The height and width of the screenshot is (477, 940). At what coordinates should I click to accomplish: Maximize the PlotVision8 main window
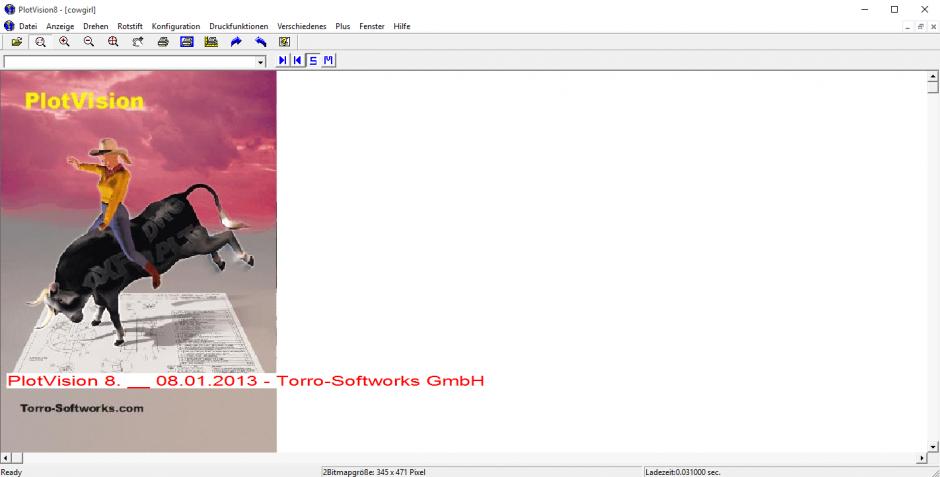(894, 9)
